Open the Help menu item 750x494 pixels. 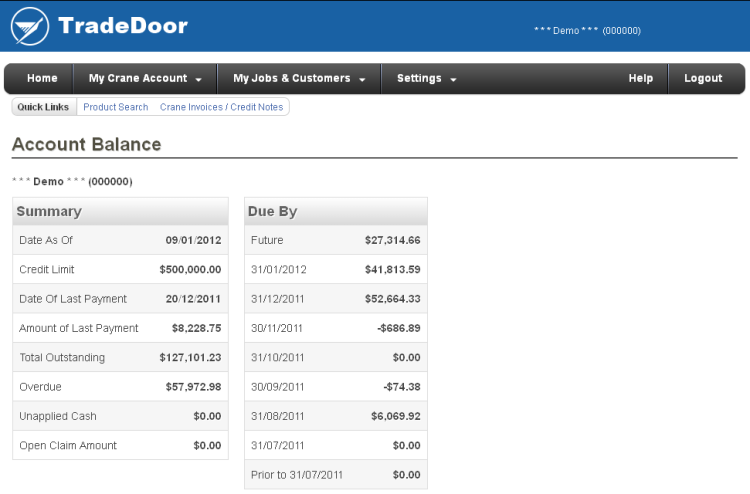coord(640,78)
